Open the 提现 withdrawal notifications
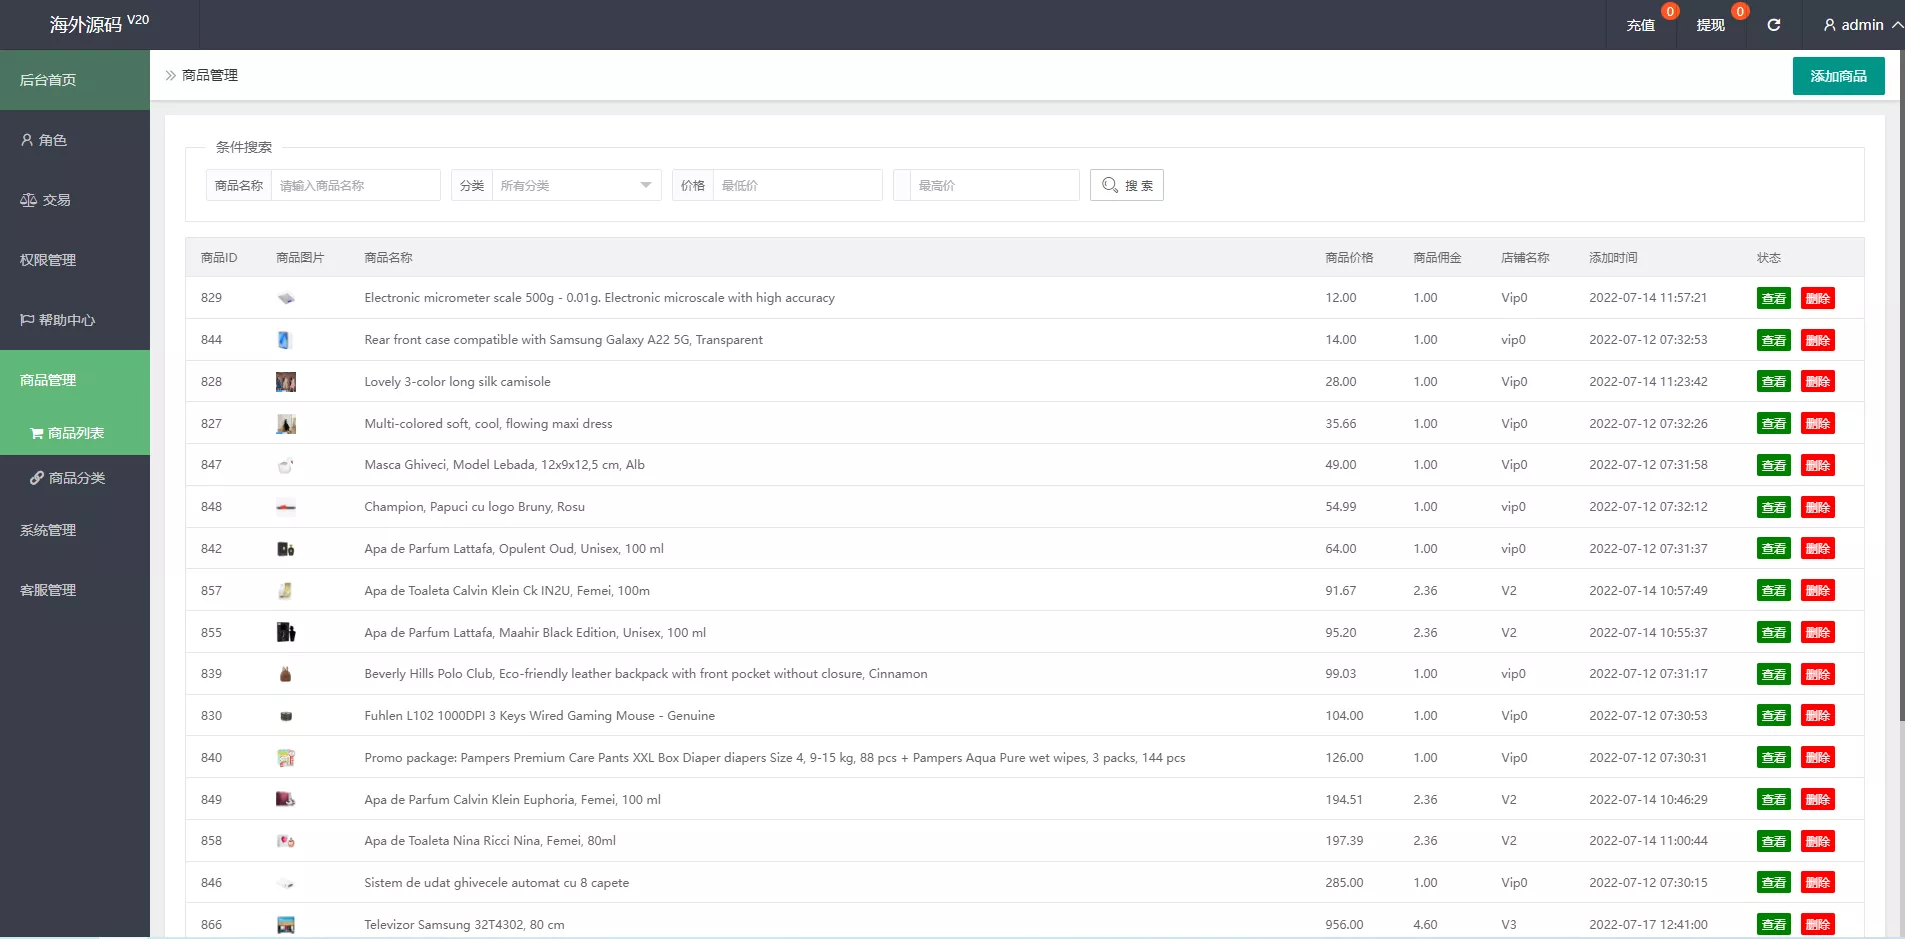 pos(1711,25)
